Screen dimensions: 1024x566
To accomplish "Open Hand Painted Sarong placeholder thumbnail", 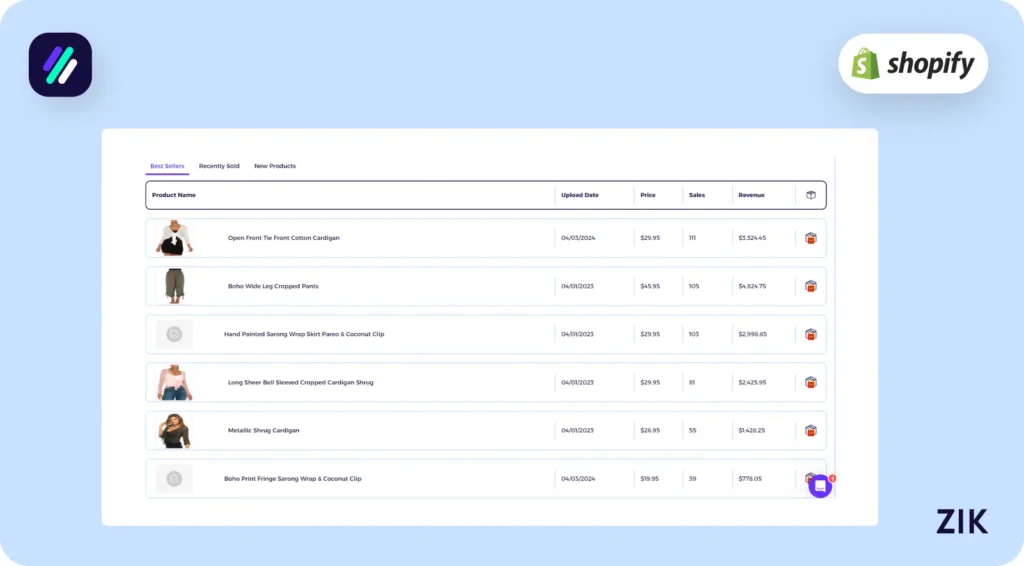I will (x=174, y=334).
